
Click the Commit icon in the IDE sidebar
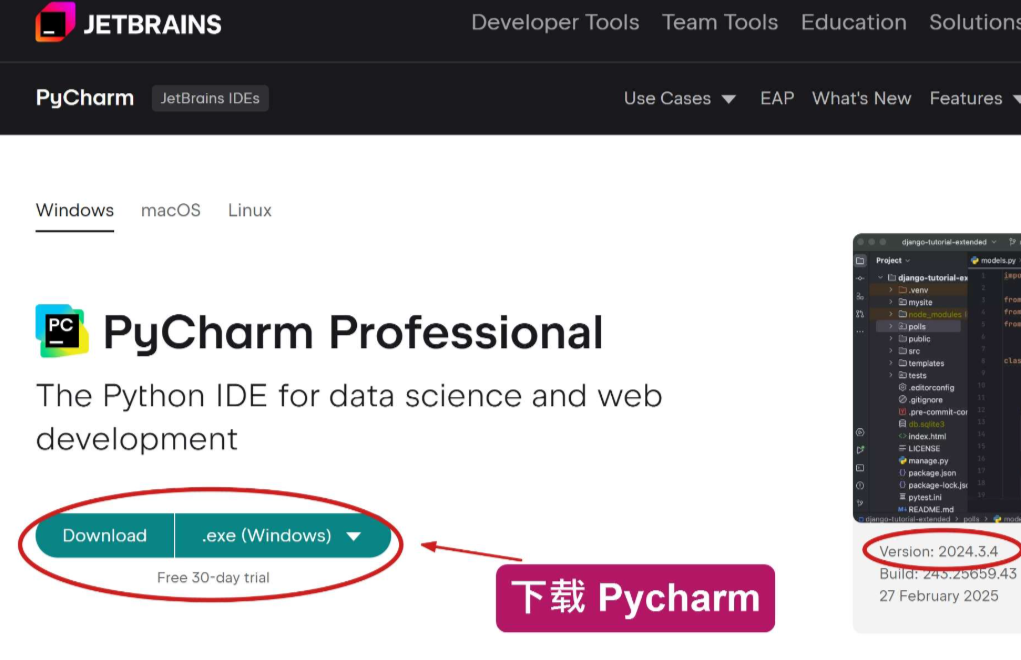pyautogui.click(x=860, y=278)
